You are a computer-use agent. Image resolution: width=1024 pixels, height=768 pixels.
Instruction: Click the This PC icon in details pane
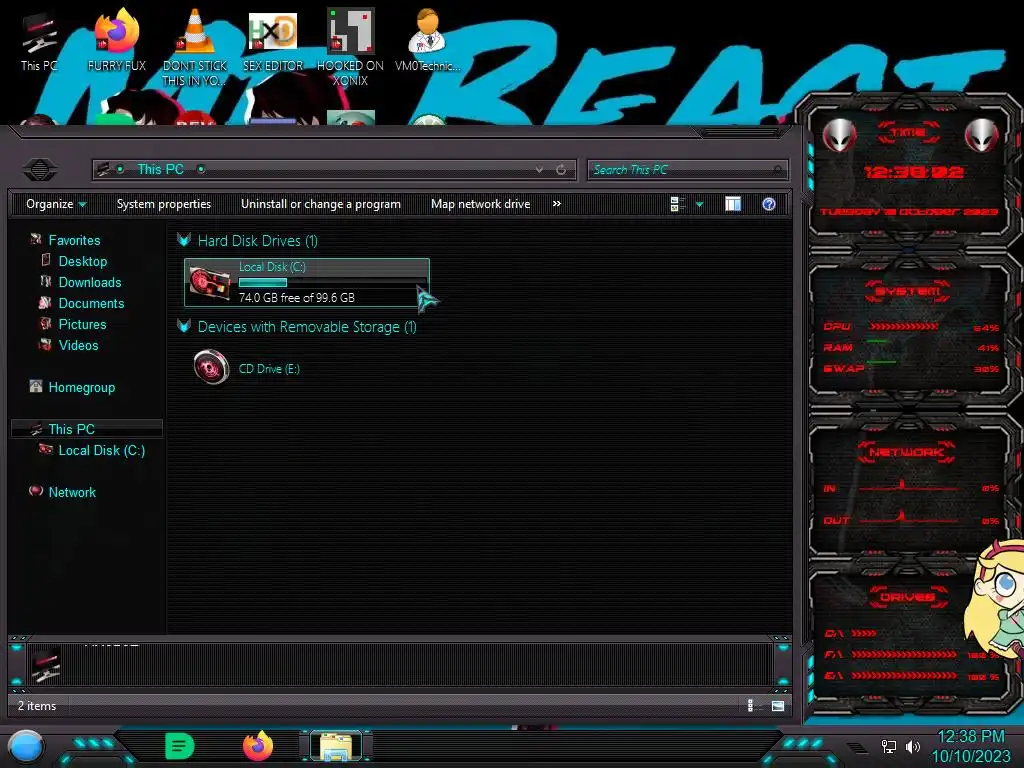point(46,664)
